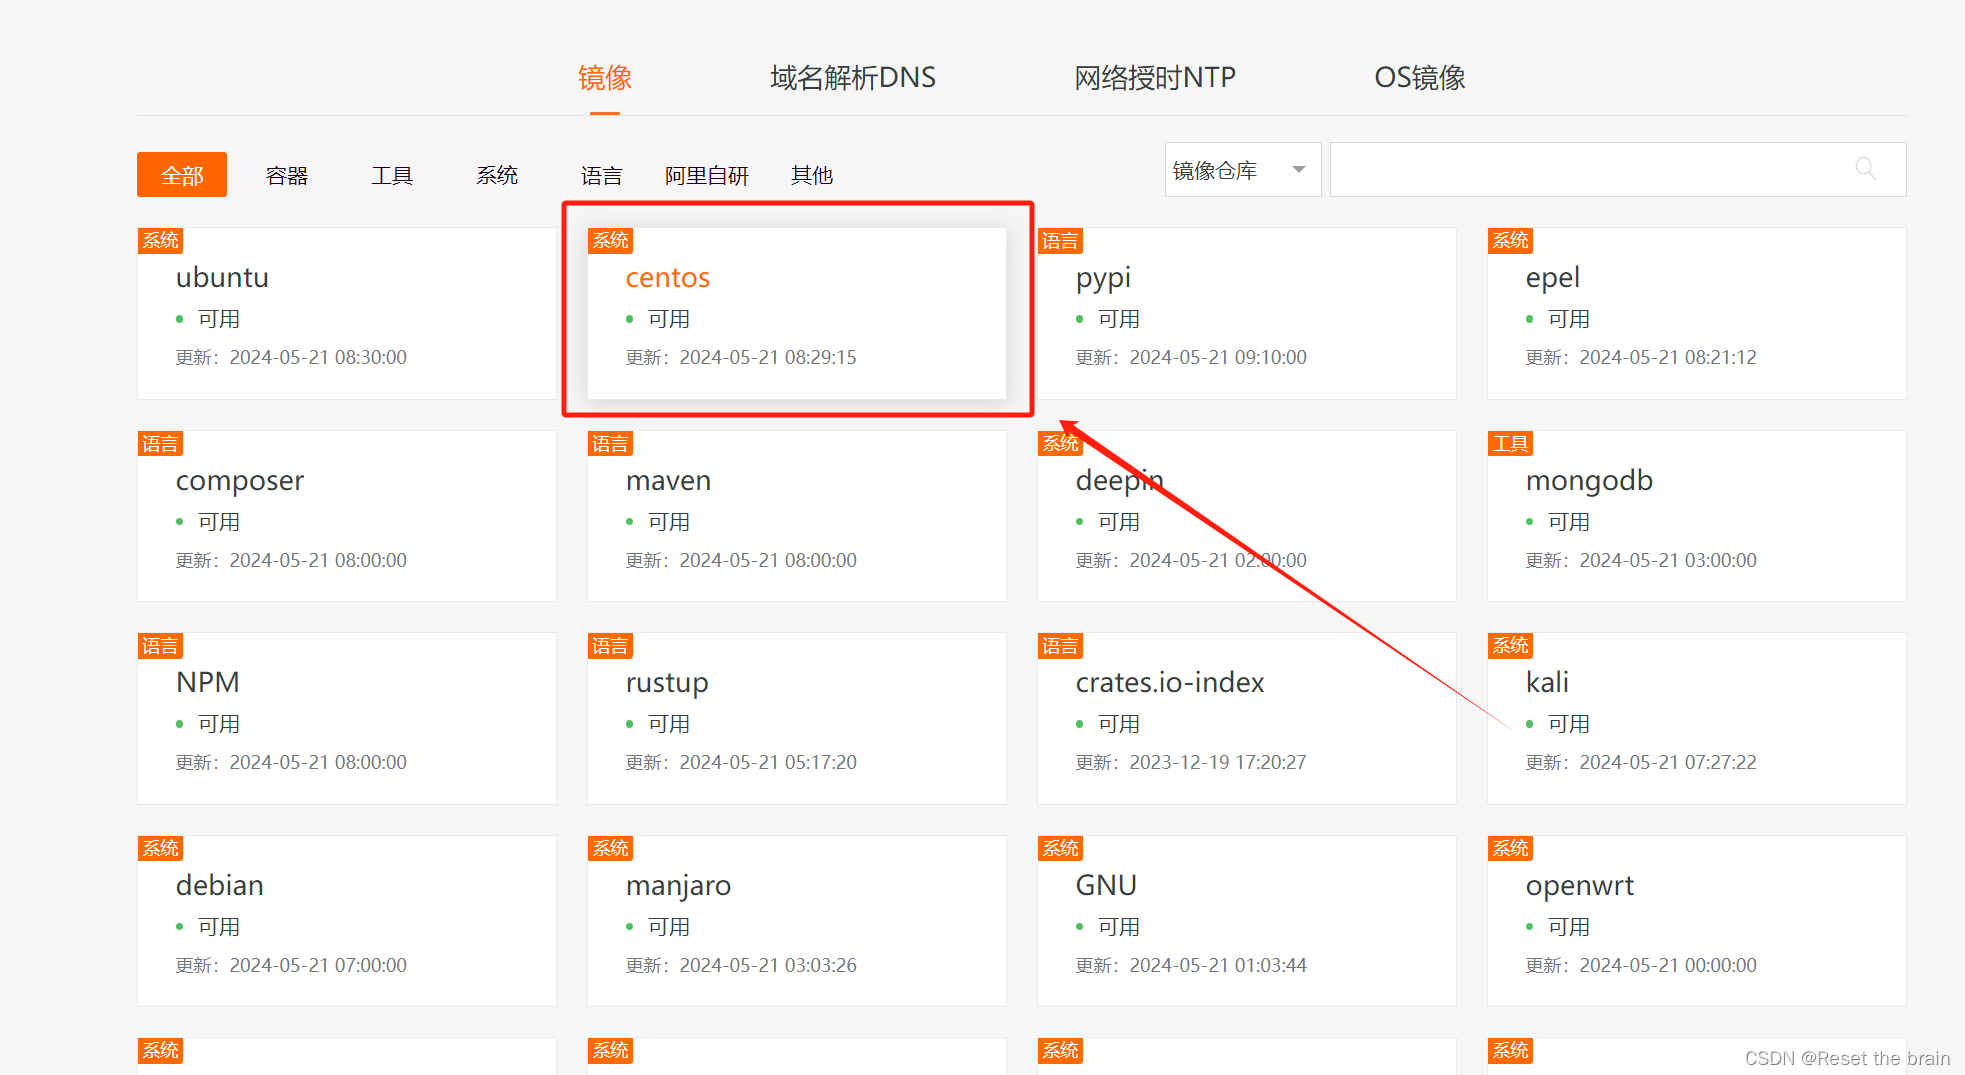Click the 可用 status under NPM

(x=219, y=724)
